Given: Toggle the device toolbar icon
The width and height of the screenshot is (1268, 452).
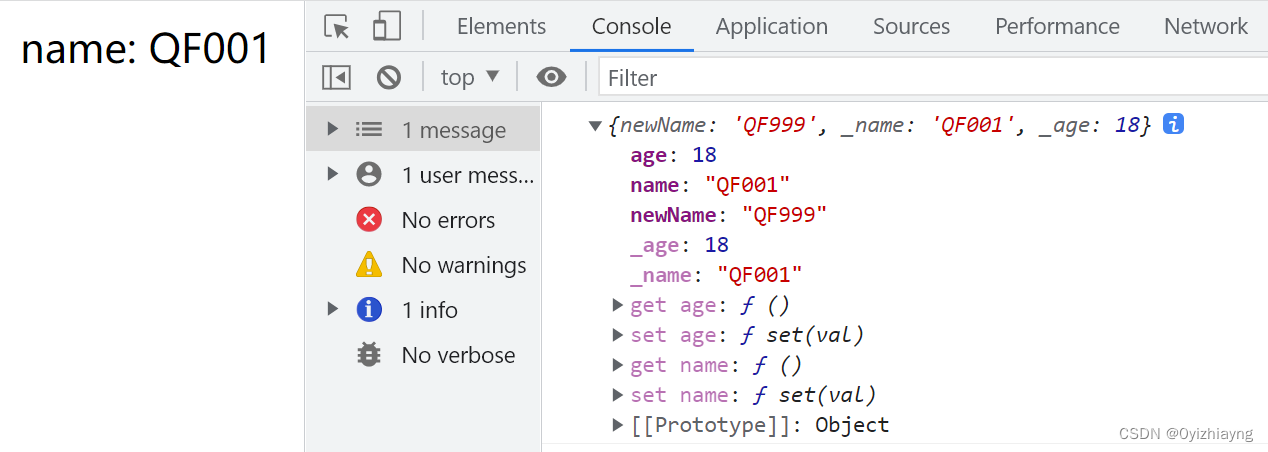Looking at the screenshot, I should click(x=387, y=26).
